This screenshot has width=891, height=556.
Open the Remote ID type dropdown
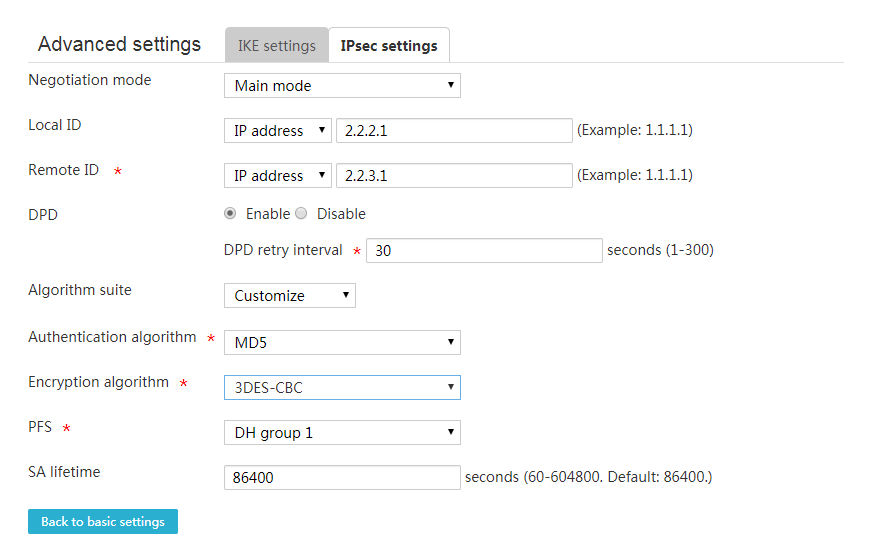(x=277, y=175)
